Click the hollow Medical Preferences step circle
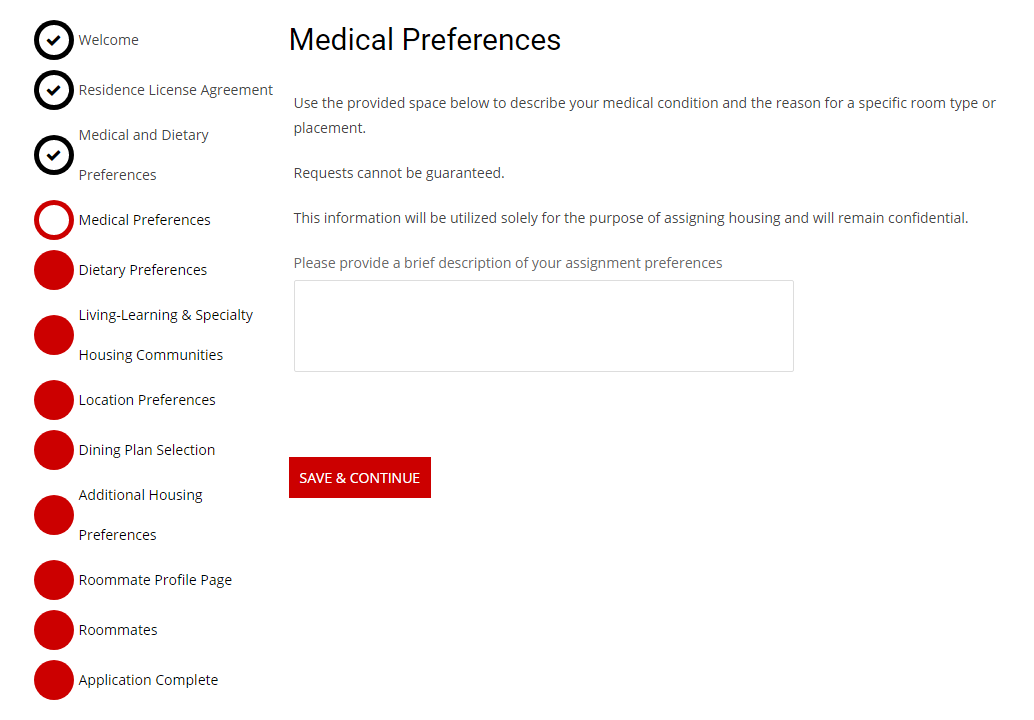Screen dimensions: 1034x720 coord(54,220)
